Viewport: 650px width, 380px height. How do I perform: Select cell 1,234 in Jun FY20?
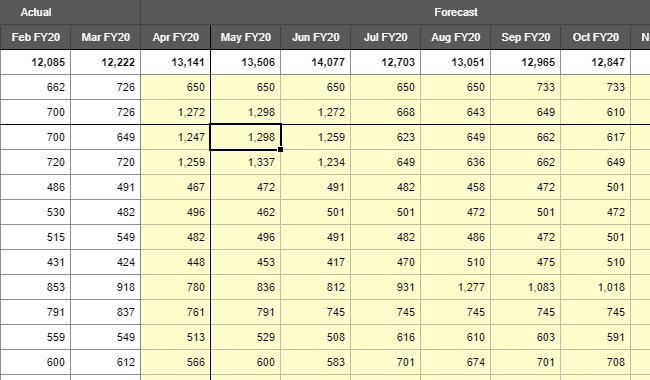(316, 162)
